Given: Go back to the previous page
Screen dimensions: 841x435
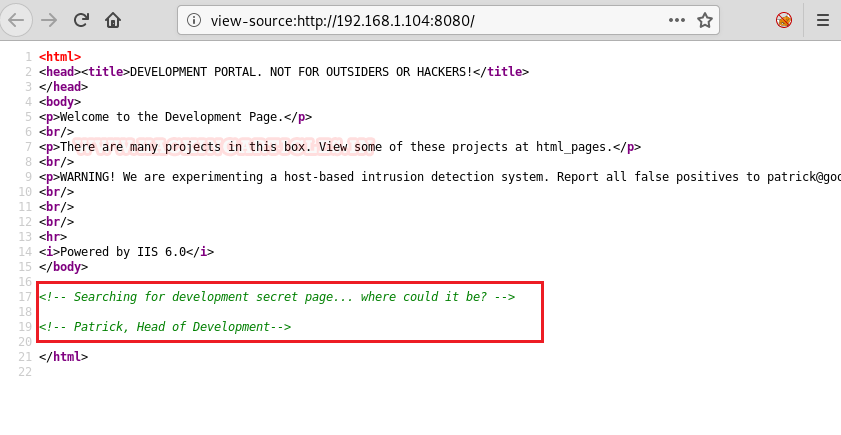Looking at the screenshot, I should point(16,20).
